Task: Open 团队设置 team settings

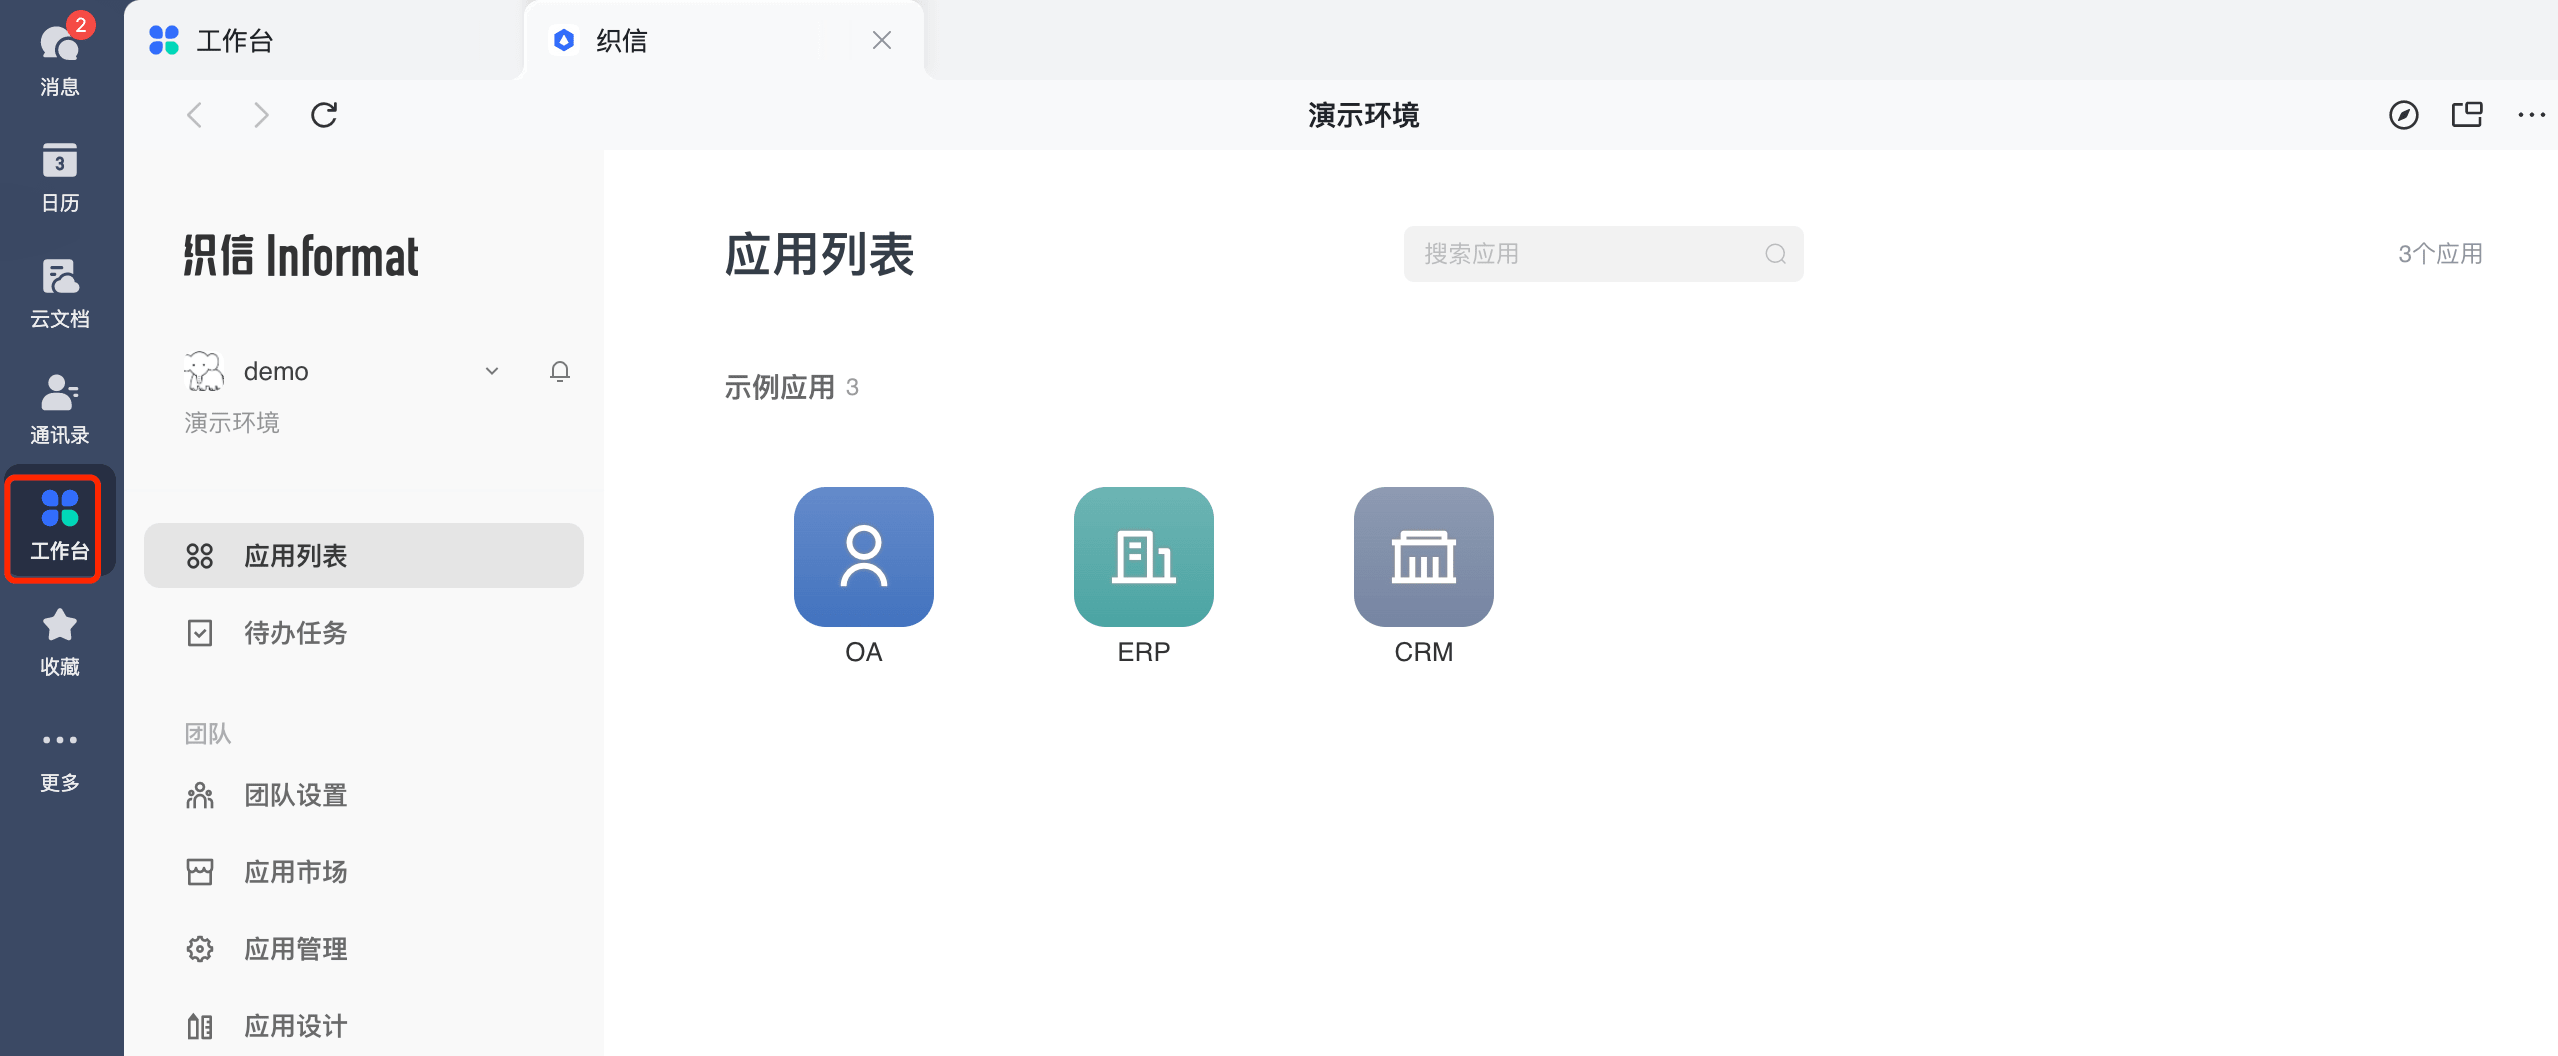Action: coord(294,795)
